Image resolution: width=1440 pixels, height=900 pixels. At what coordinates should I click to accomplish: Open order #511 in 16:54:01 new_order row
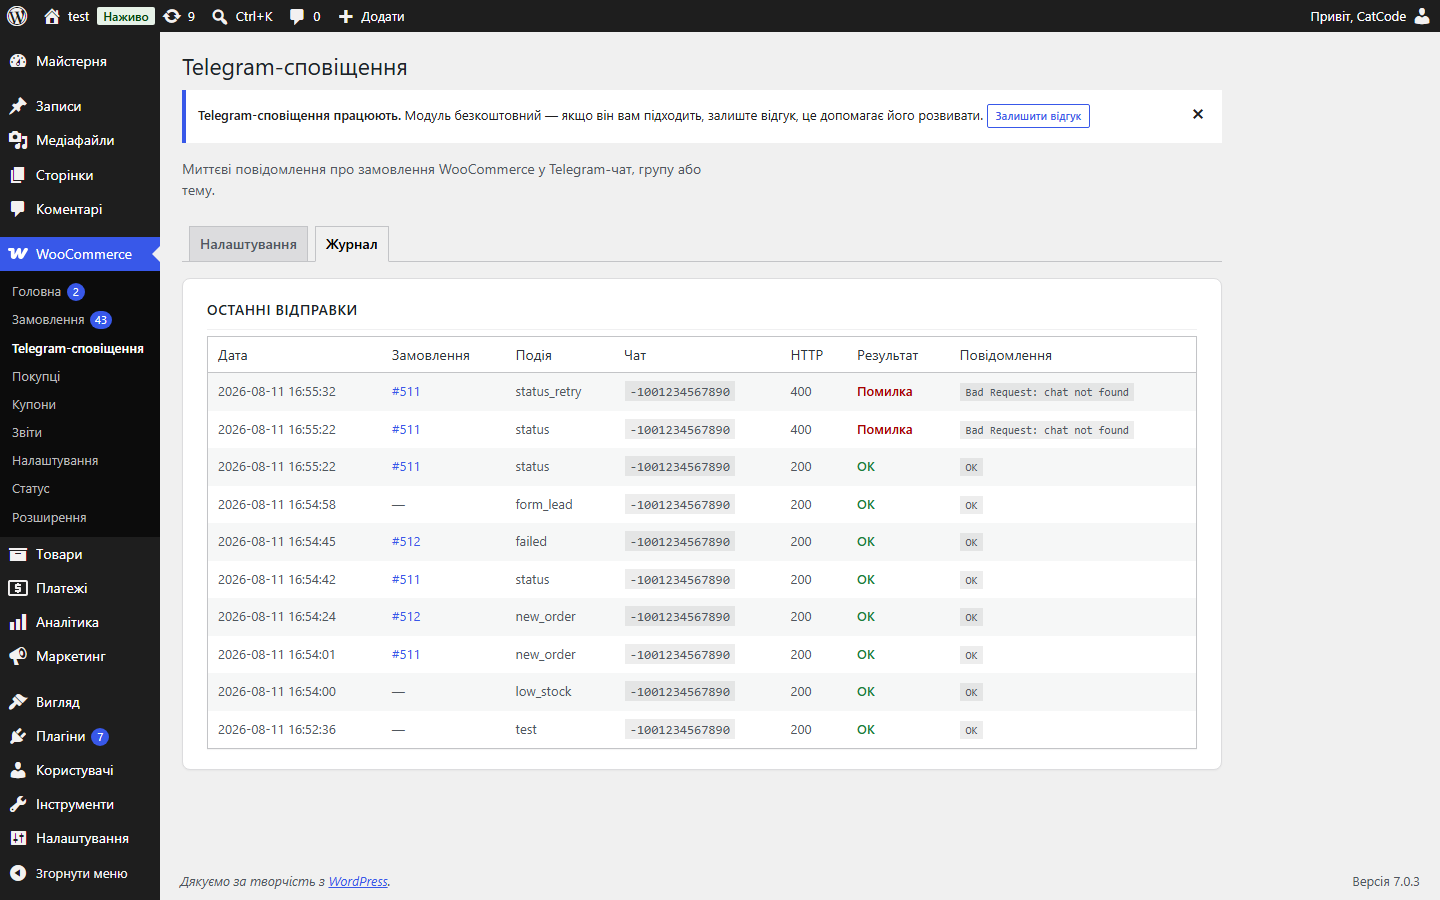(x=406, y=655)
